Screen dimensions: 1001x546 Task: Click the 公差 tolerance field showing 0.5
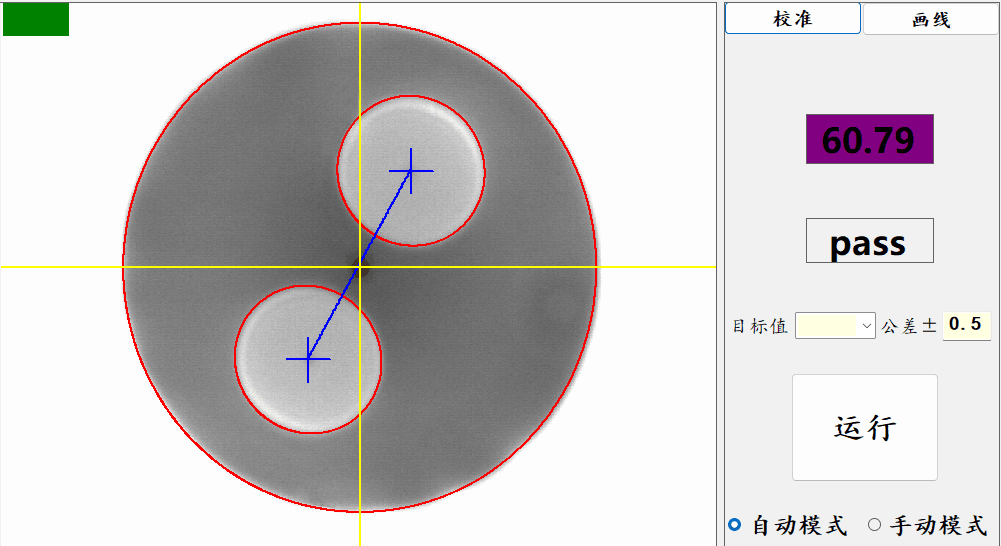pyautogui.click(x=967, y=325)
